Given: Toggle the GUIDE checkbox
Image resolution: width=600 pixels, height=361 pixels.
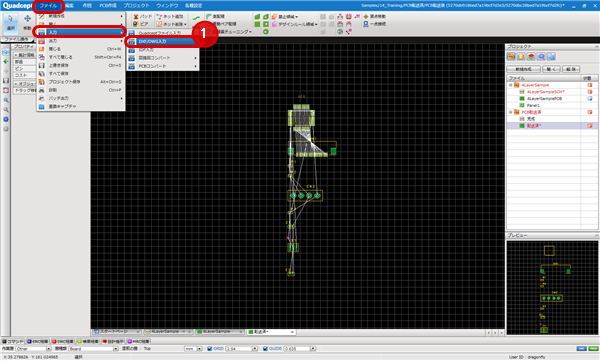Looking at the screenshot, I should click(265, 349).
